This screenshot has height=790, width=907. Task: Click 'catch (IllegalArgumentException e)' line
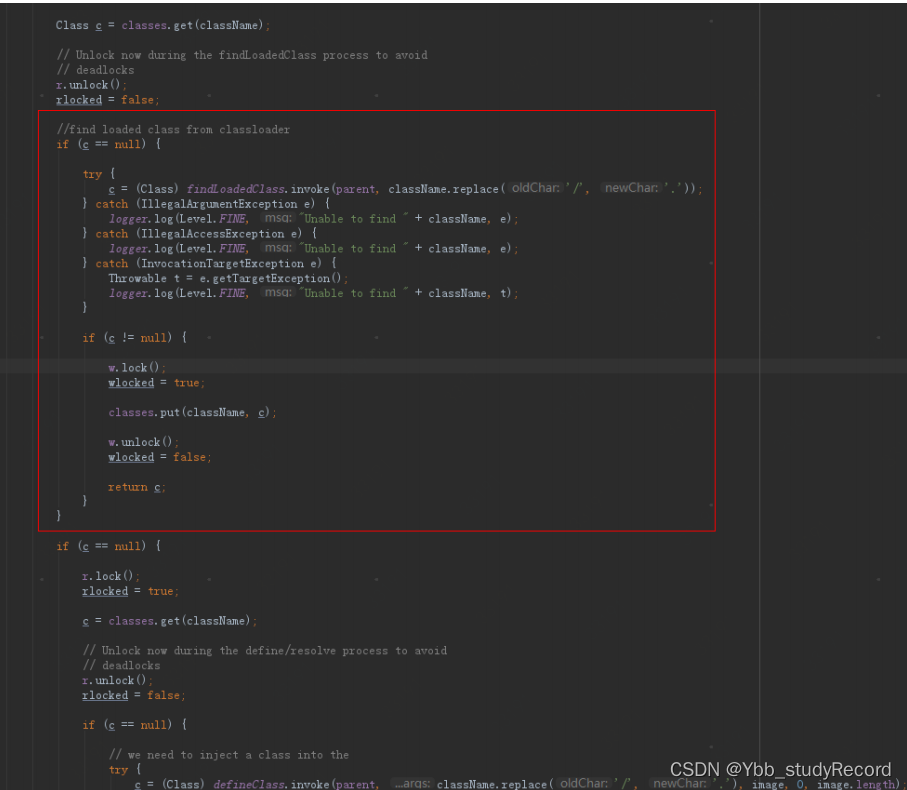[x=207, y=204]
